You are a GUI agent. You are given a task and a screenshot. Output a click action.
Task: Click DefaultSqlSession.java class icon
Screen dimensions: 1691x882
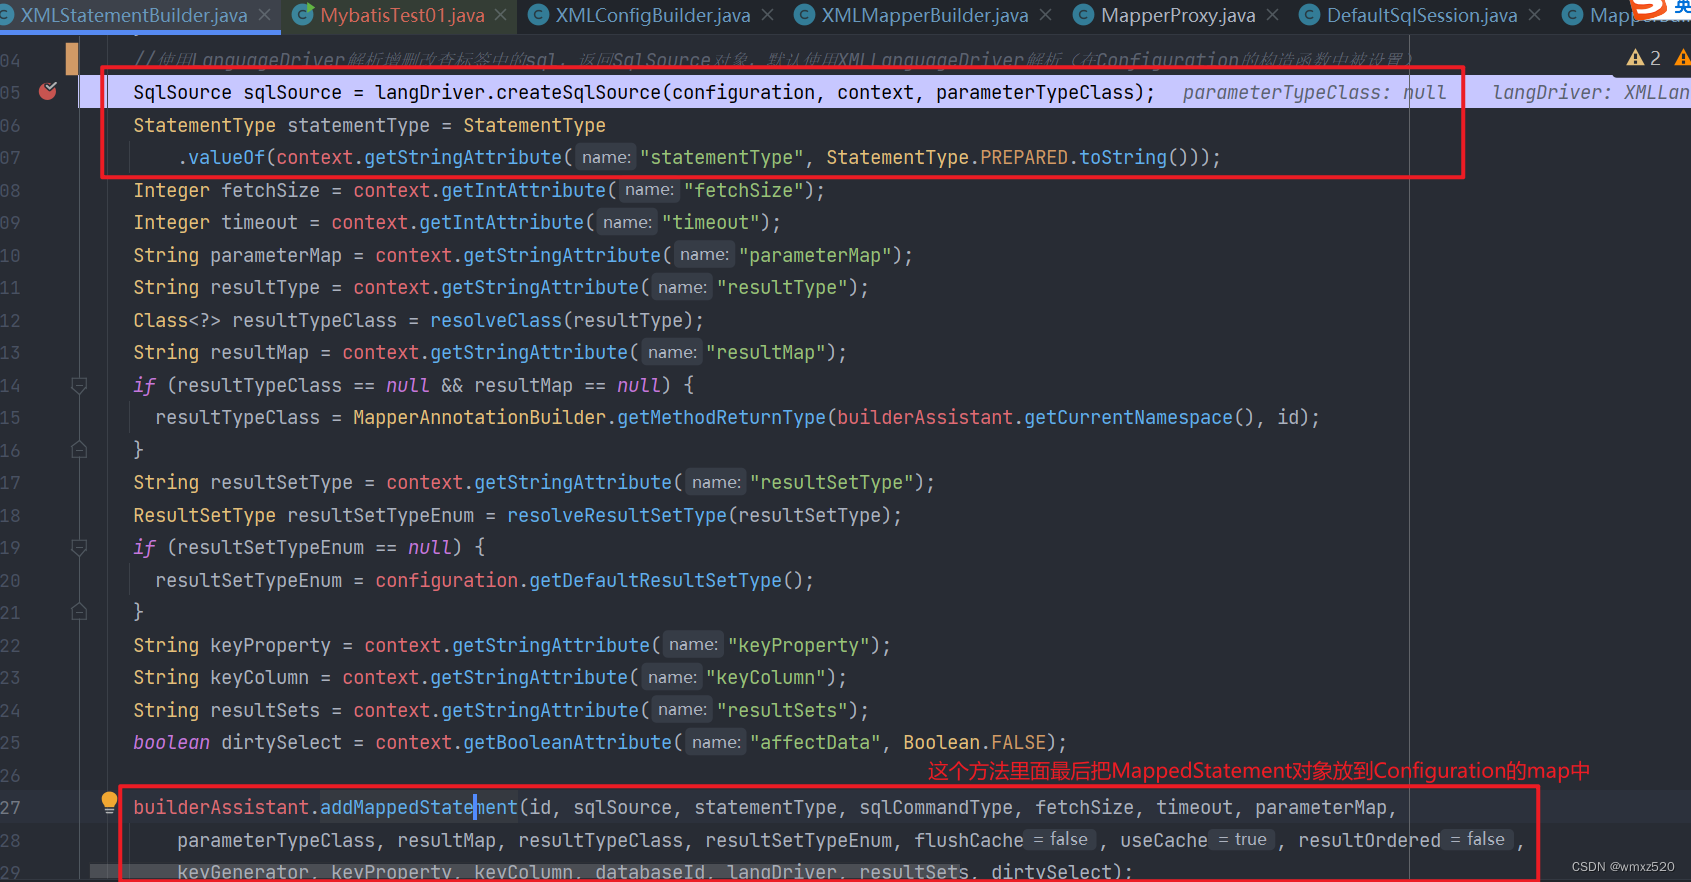pos(1309,15)
